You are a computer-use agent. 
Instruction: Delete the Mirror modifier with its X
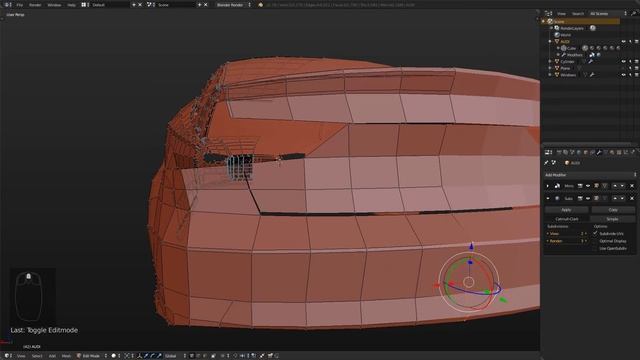coord(632,186)
